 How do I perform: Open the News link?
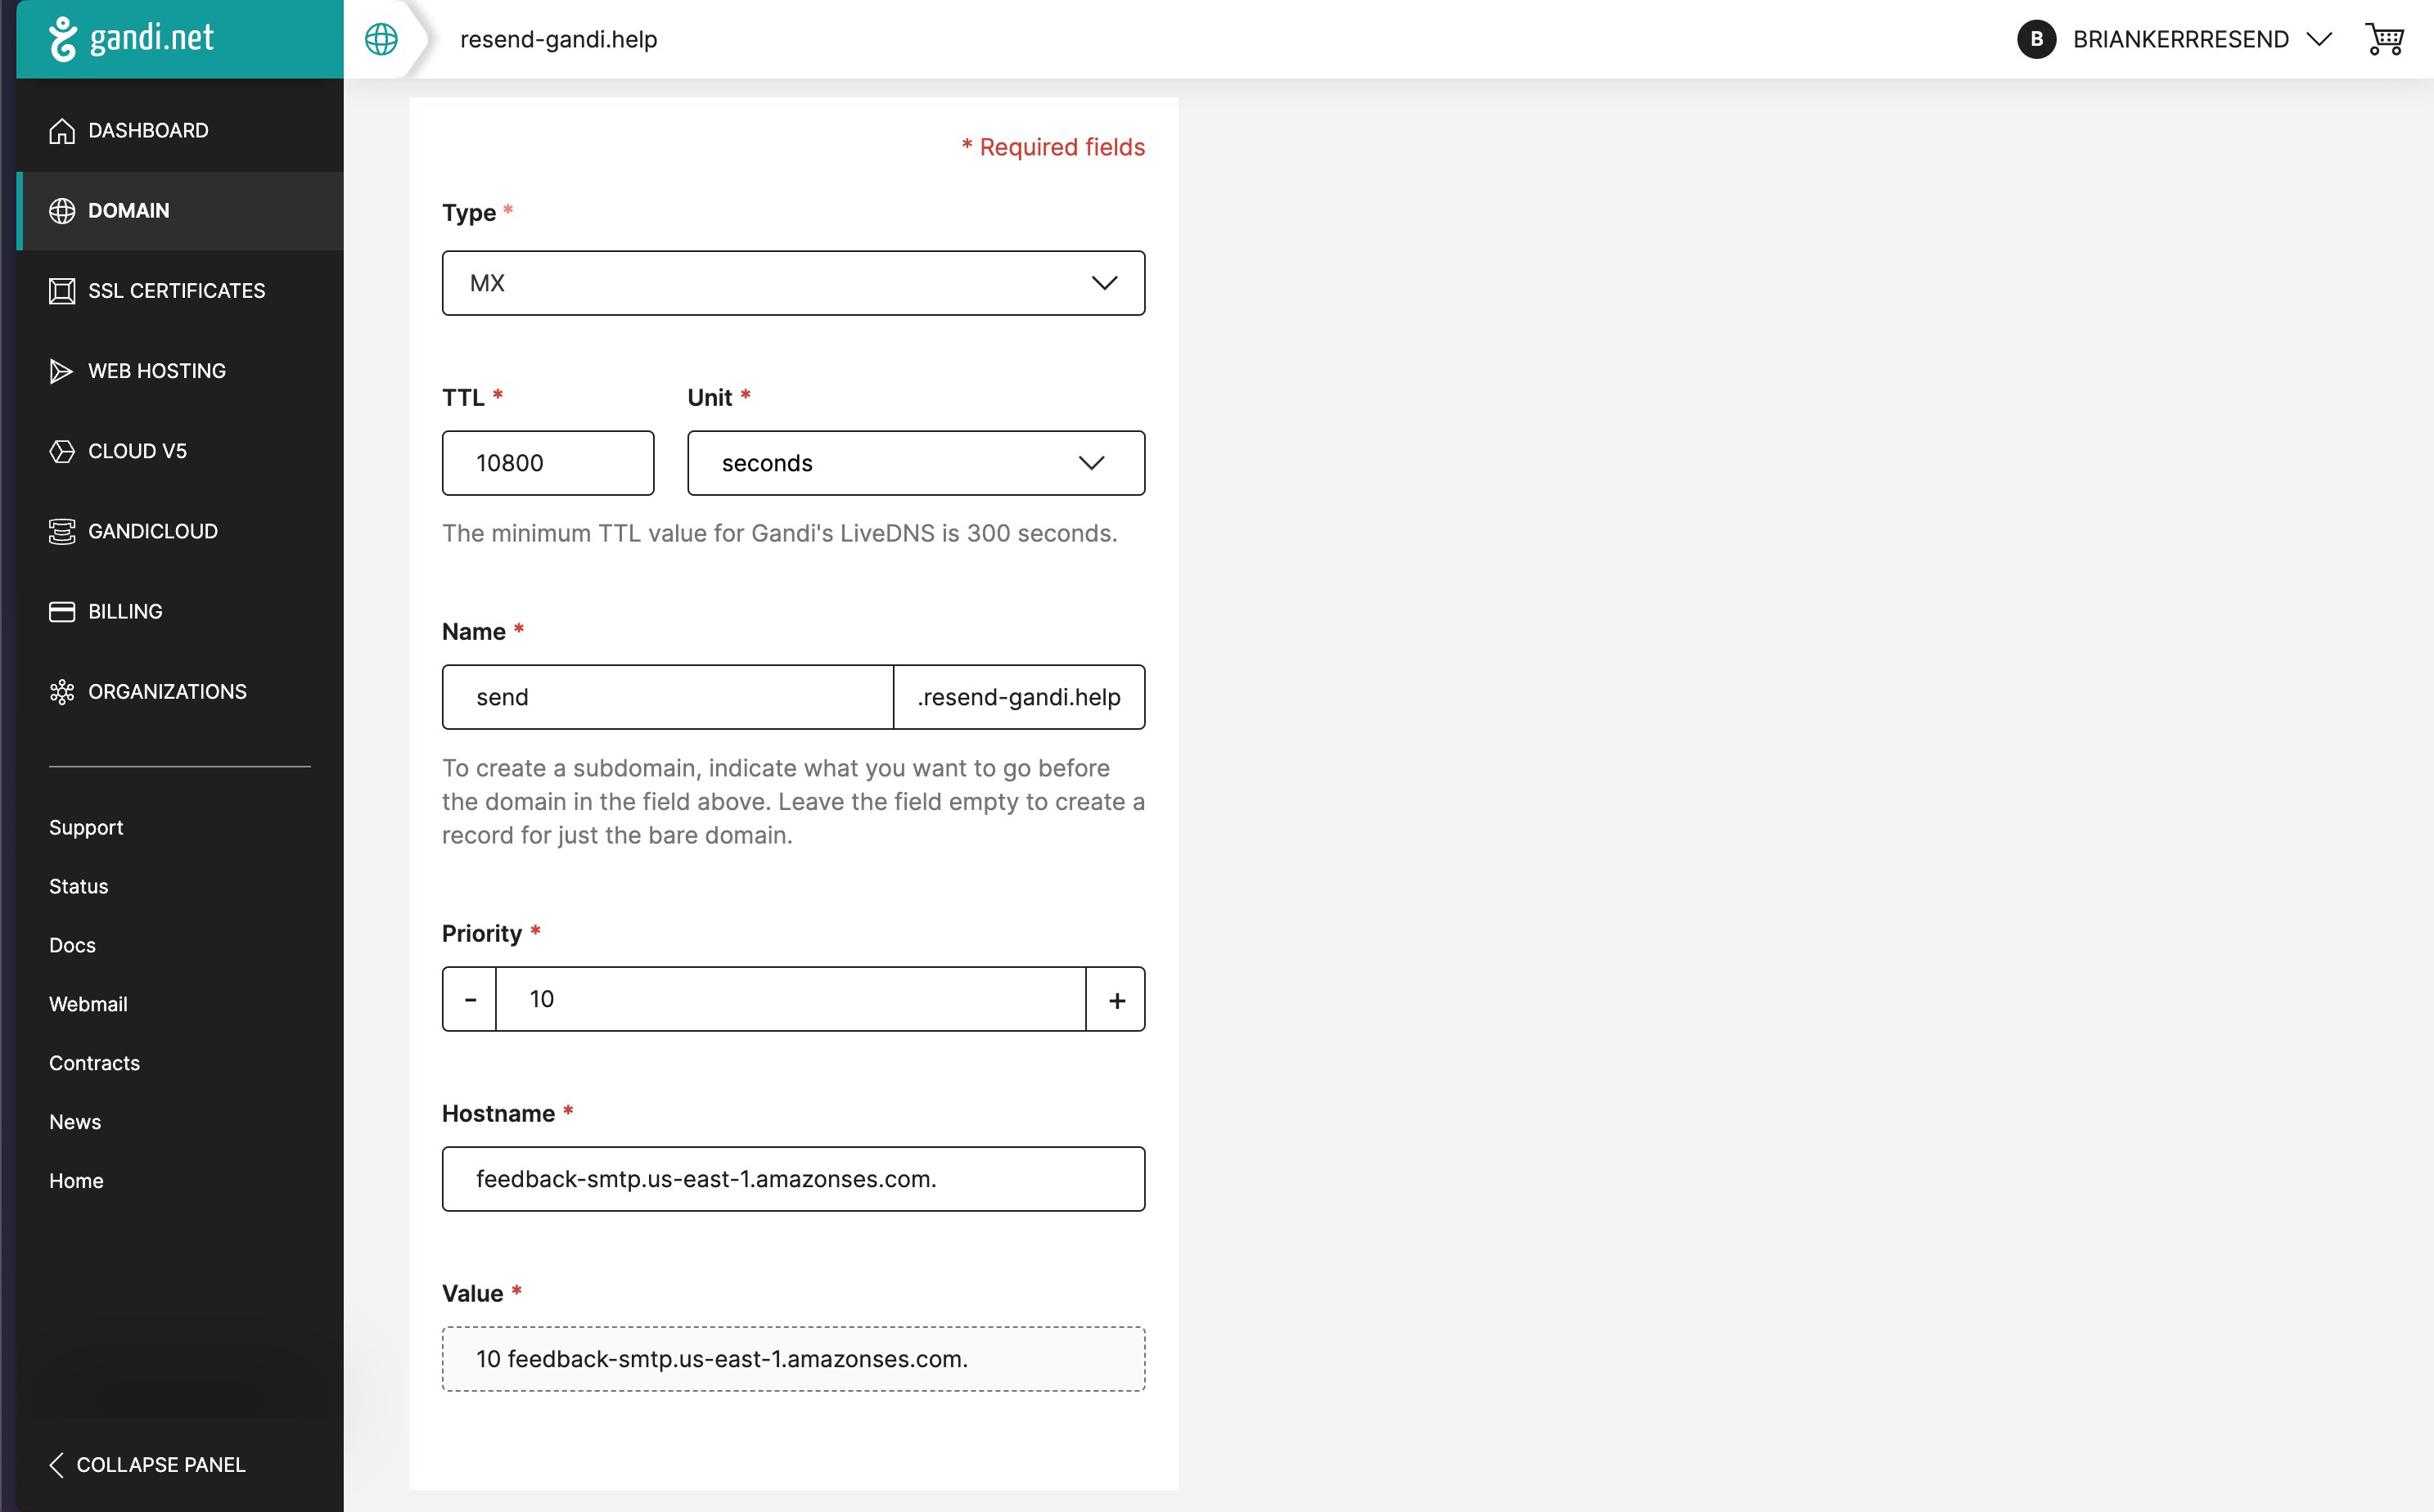[75, 1122]
